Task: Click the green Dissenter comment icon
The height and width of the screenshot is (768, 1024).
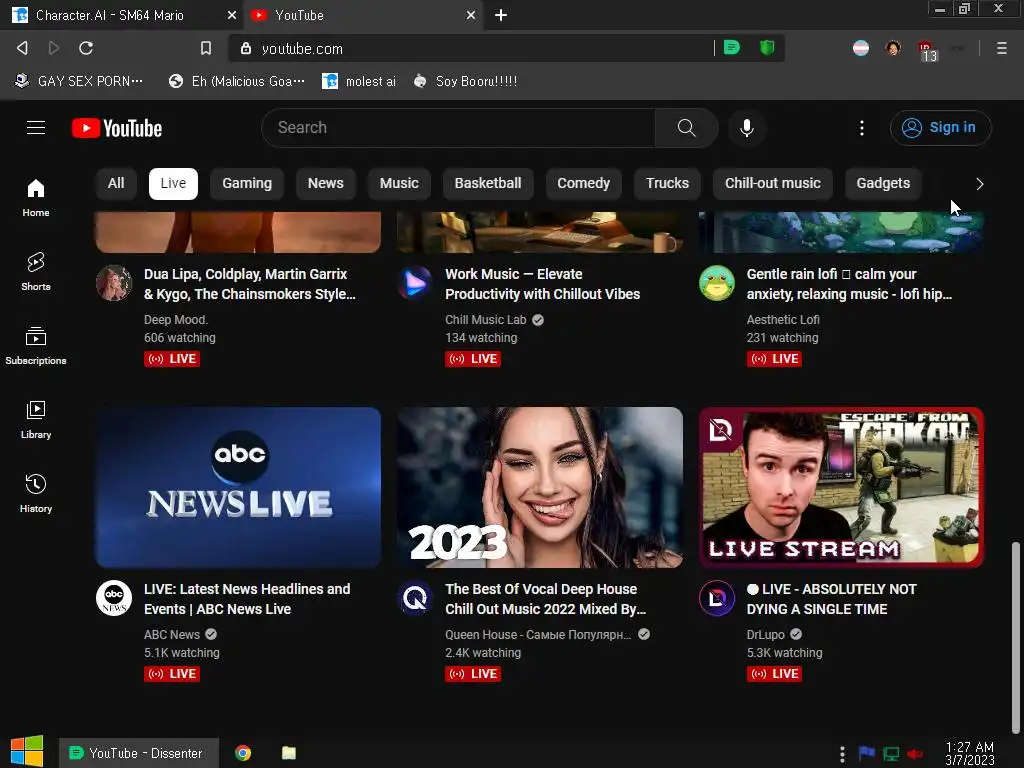Action: [732, 47]
